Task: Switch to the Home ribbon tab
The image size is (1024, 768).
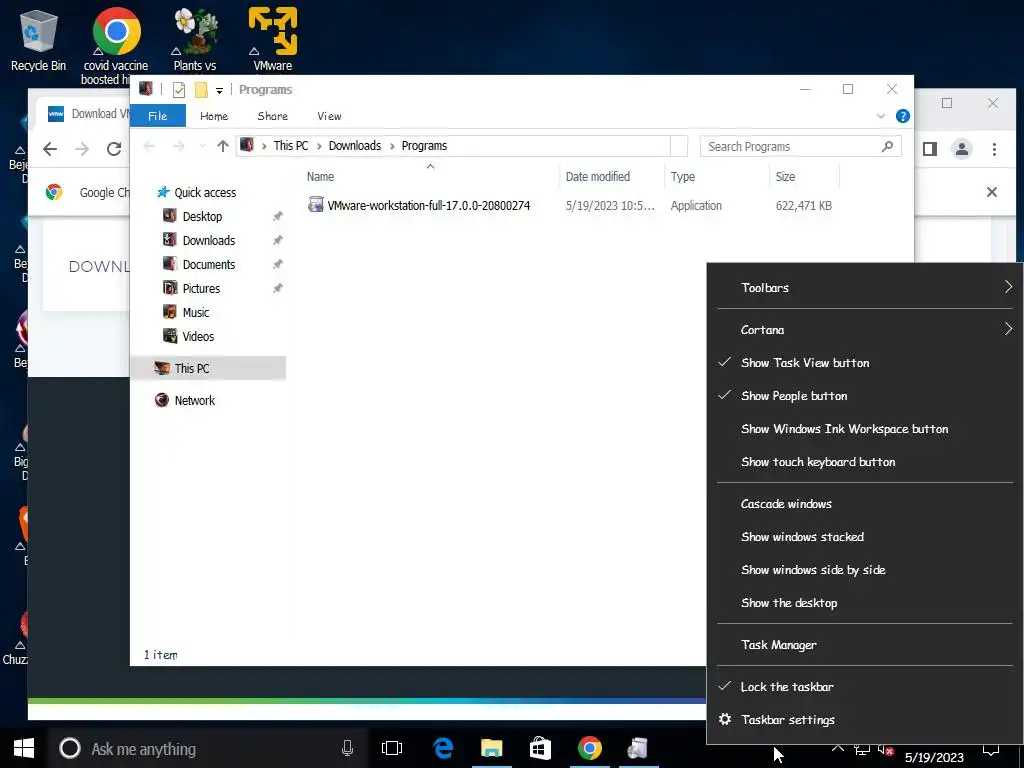Action: tap(214, 116)
